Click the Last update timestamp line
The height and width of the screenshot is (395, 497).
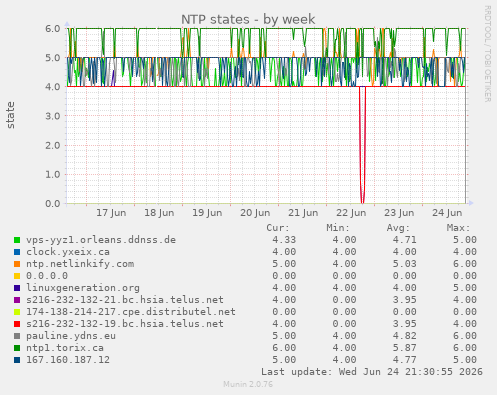pyautogui.click(x=372, y=372)
